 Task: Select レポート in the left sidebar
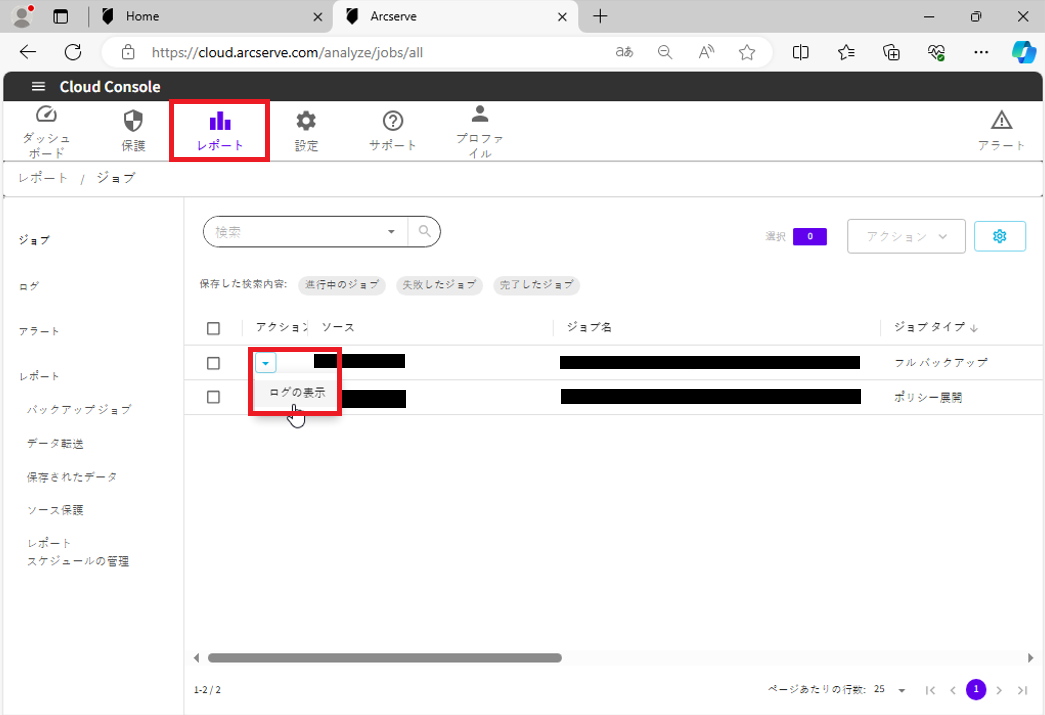[39, 376]
